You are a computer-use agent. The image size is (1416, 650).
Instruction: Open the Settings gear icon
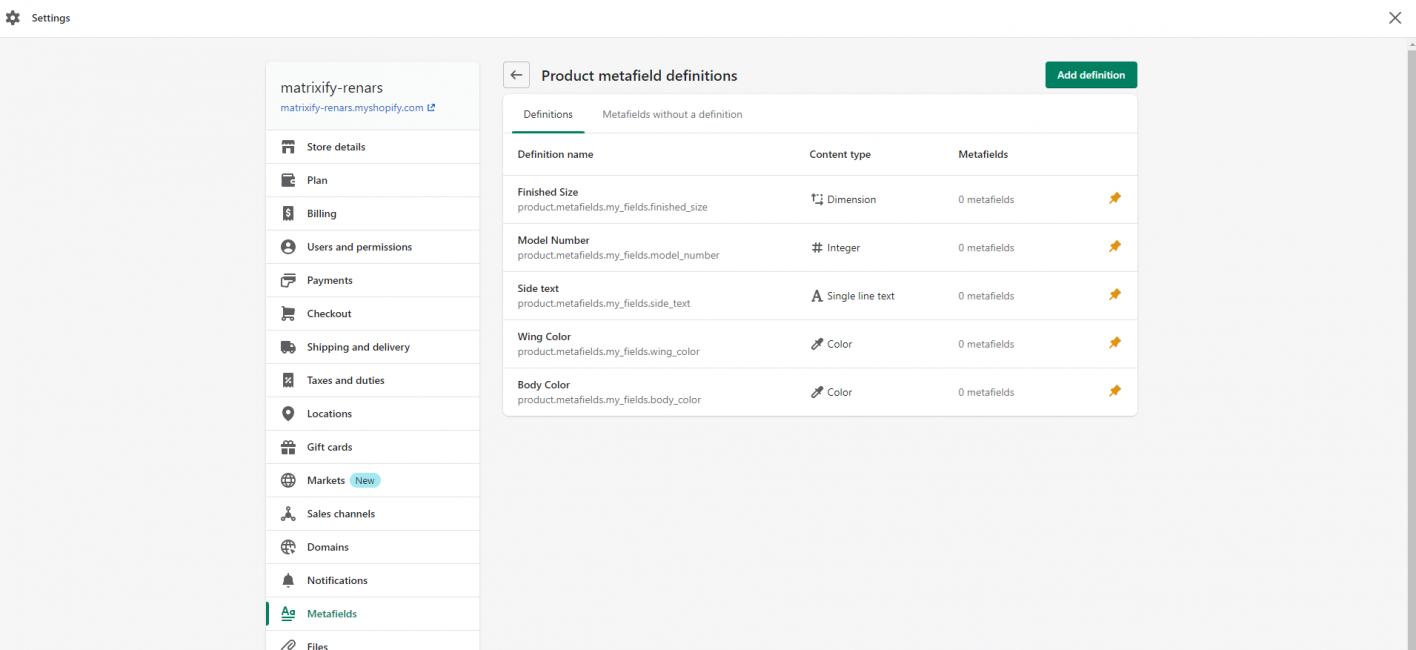[13, 17]
